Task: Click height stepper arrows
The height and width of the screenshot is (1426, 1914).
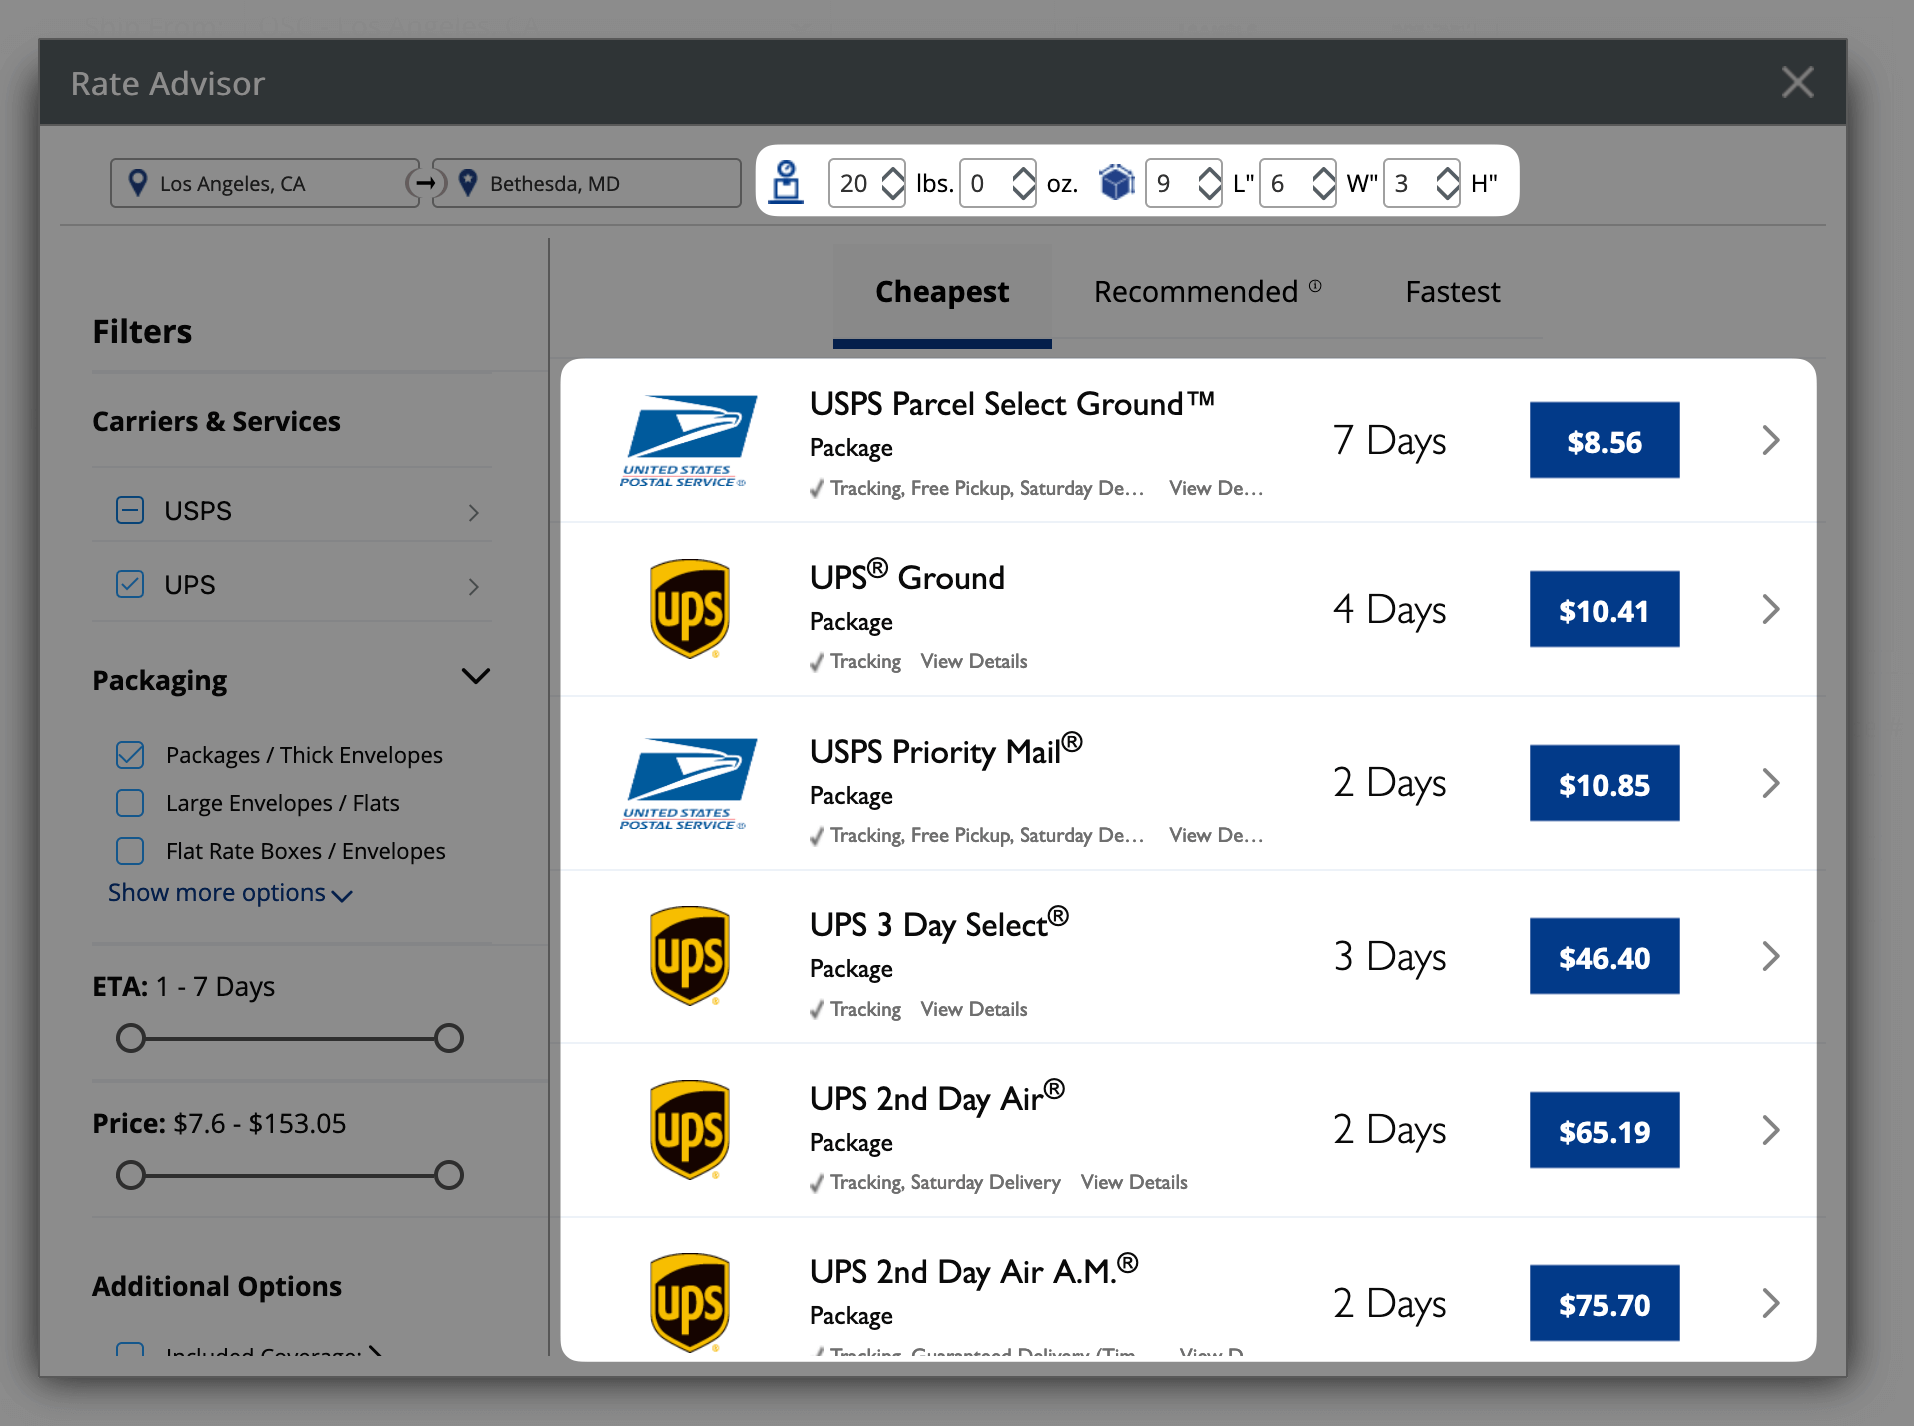Action: pyautogui.click(x=1447, y=183)
